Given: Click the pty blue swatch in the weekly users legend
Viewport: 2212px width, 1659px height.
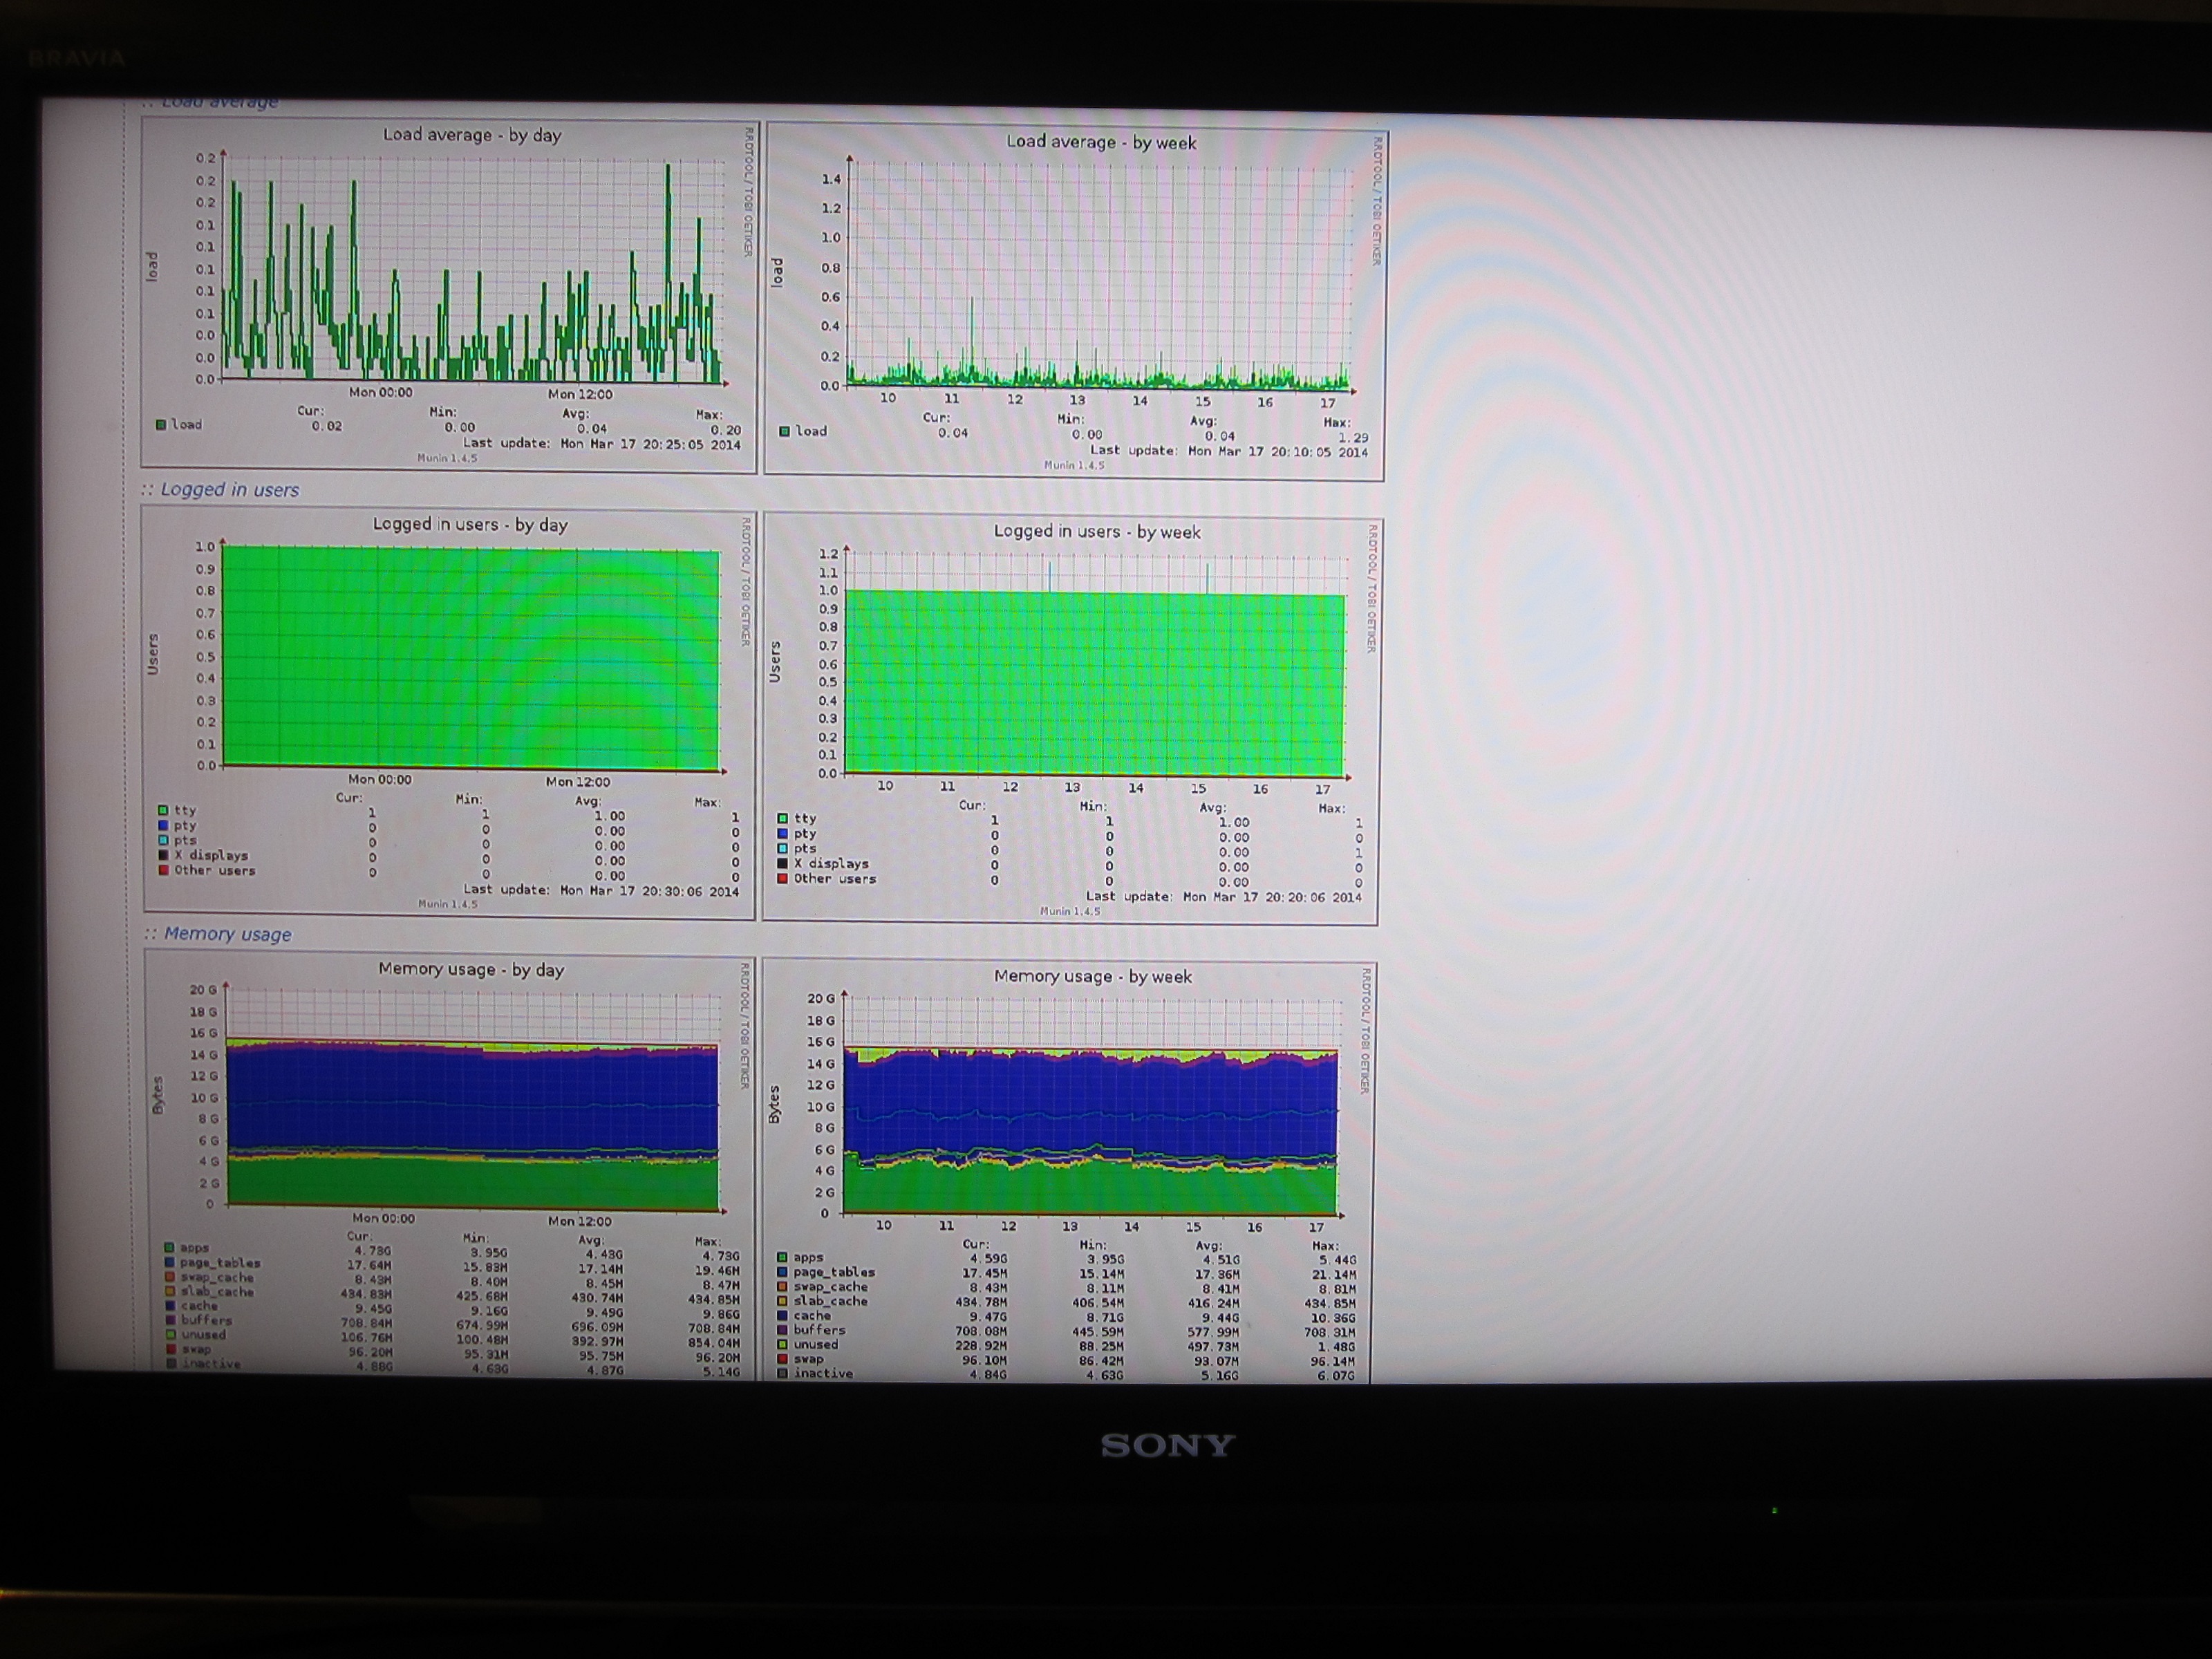Looking at the screenshot, I should [783, 833].
